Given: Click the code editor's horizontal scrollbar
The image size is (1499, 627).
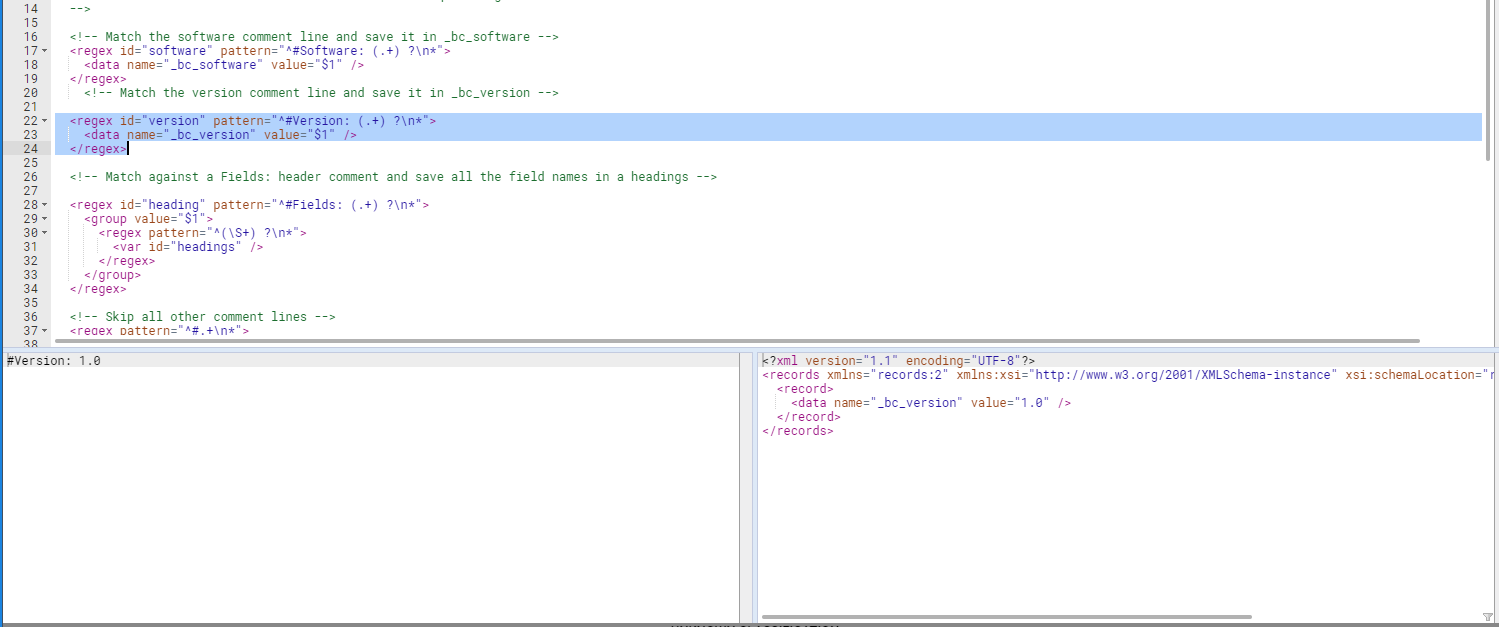Looking at the screenshot, I should pyautogui.click(x=740, y=341).
